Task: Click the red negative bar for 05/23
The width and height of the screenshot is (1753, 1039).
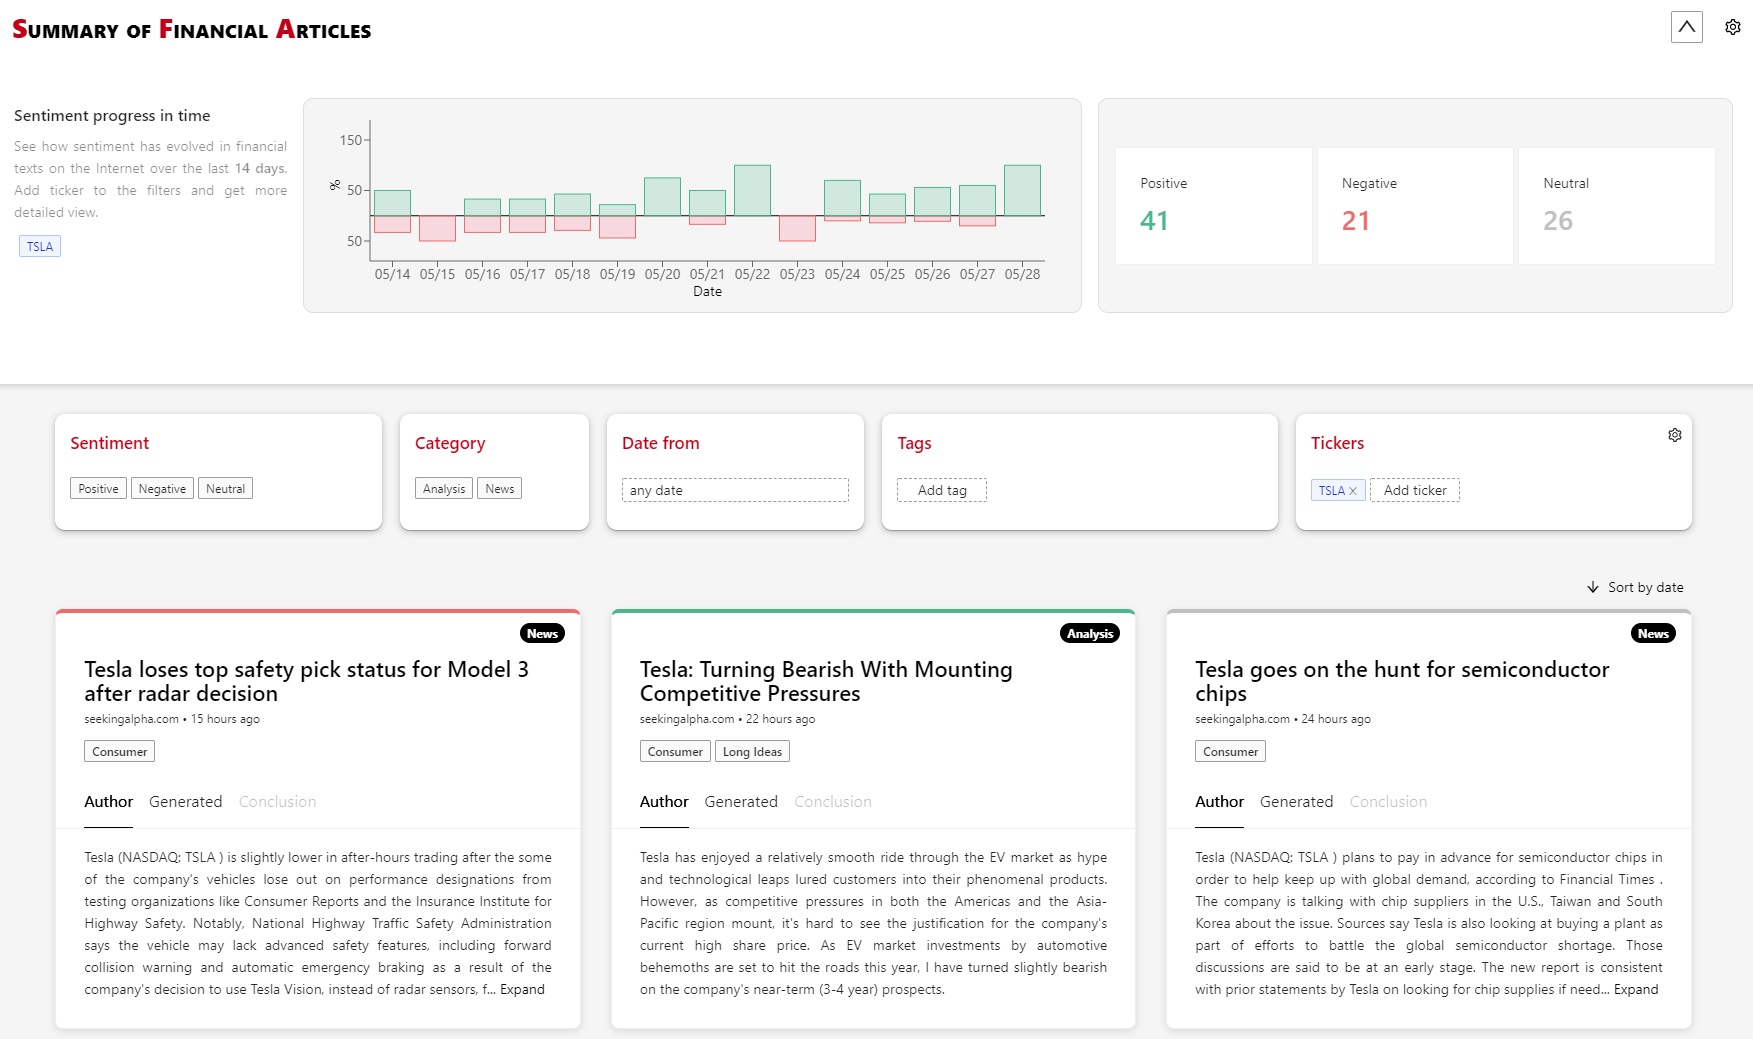Action: (797, 229)
